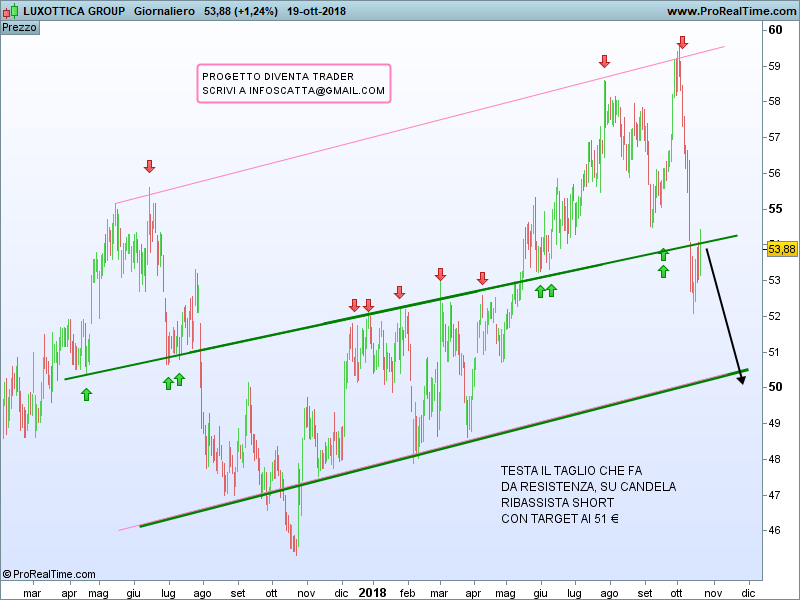Open the Prezzo panel label

tap(19, 27)
